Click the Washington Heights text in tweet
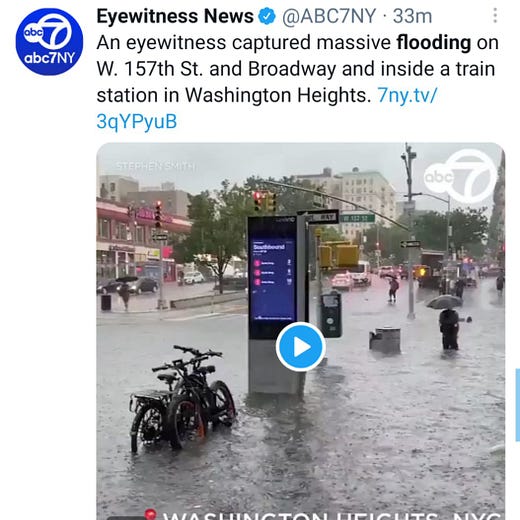520x520 pixels. coord(278,95)
